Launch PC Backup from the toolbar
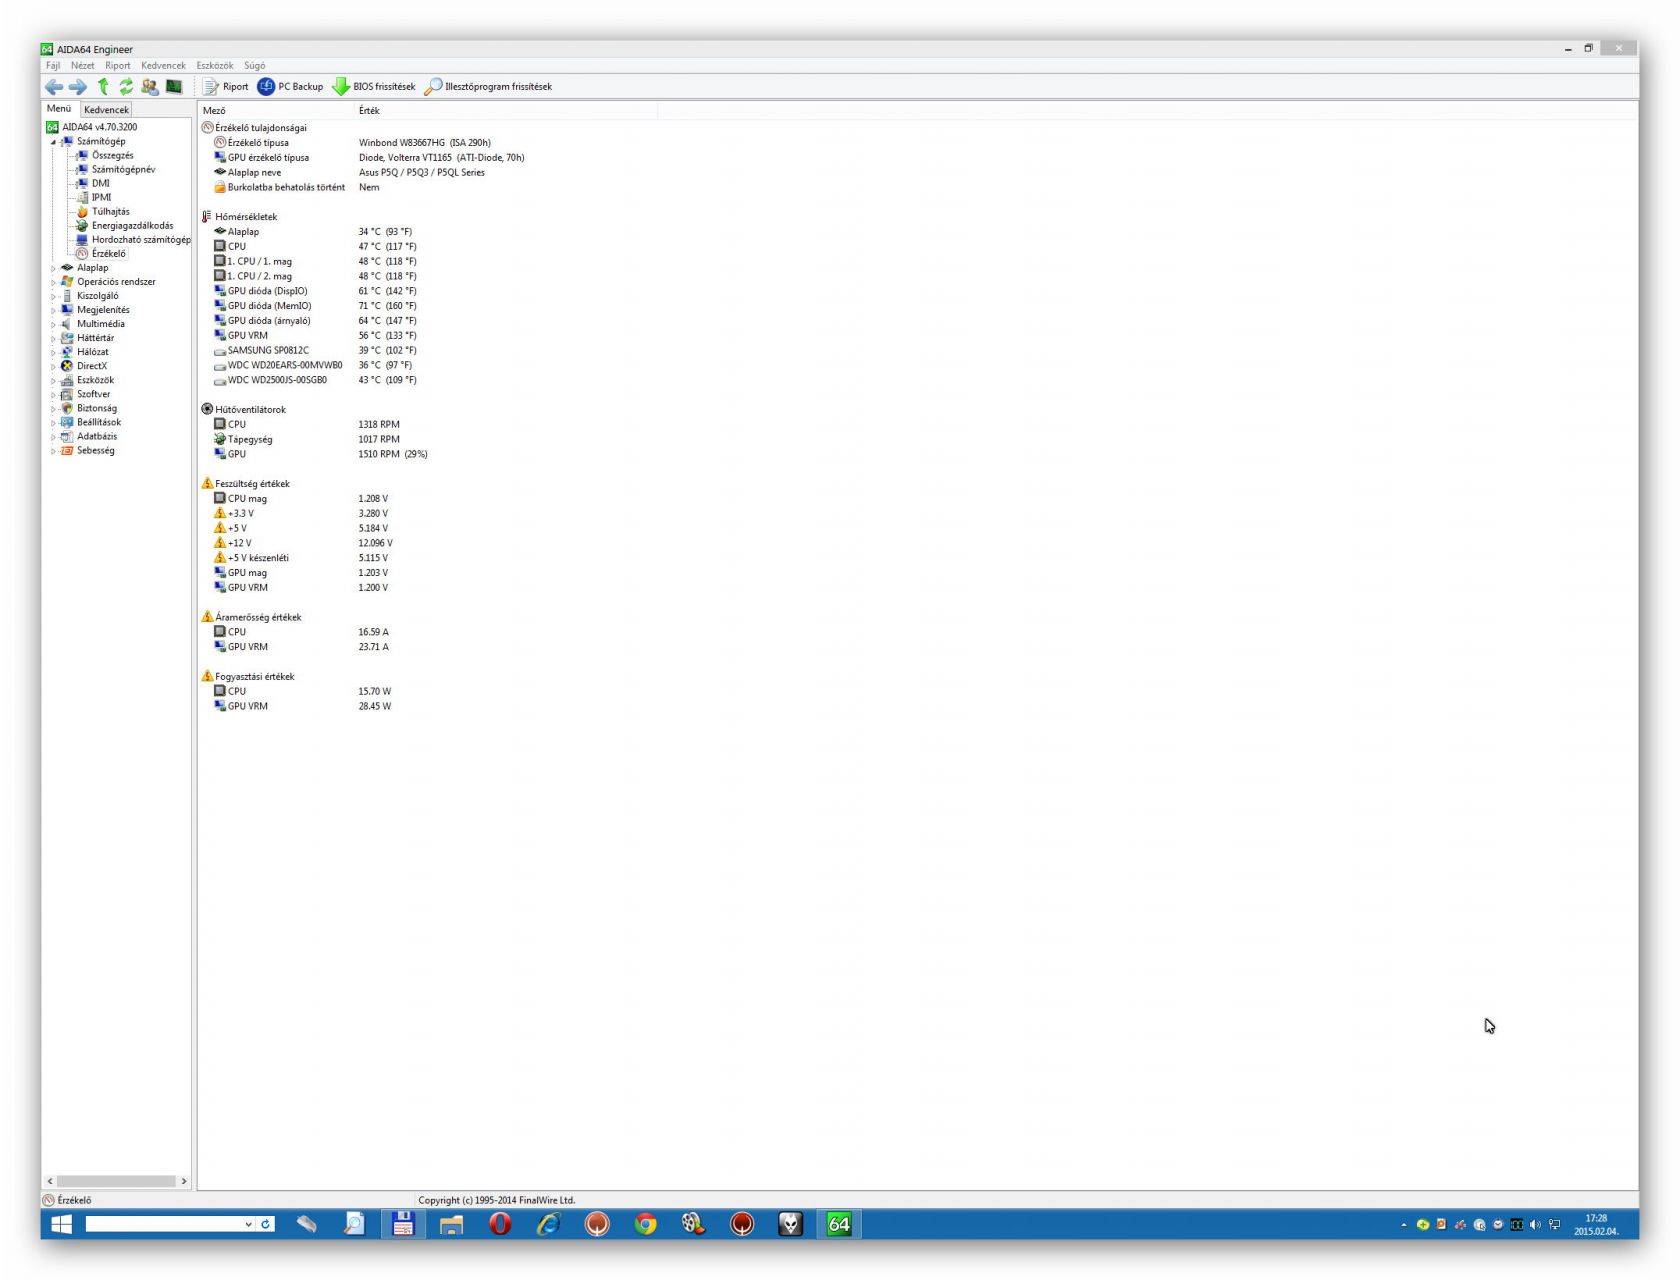This screenshot has height=1280, width=1680. tap(290, 87)
